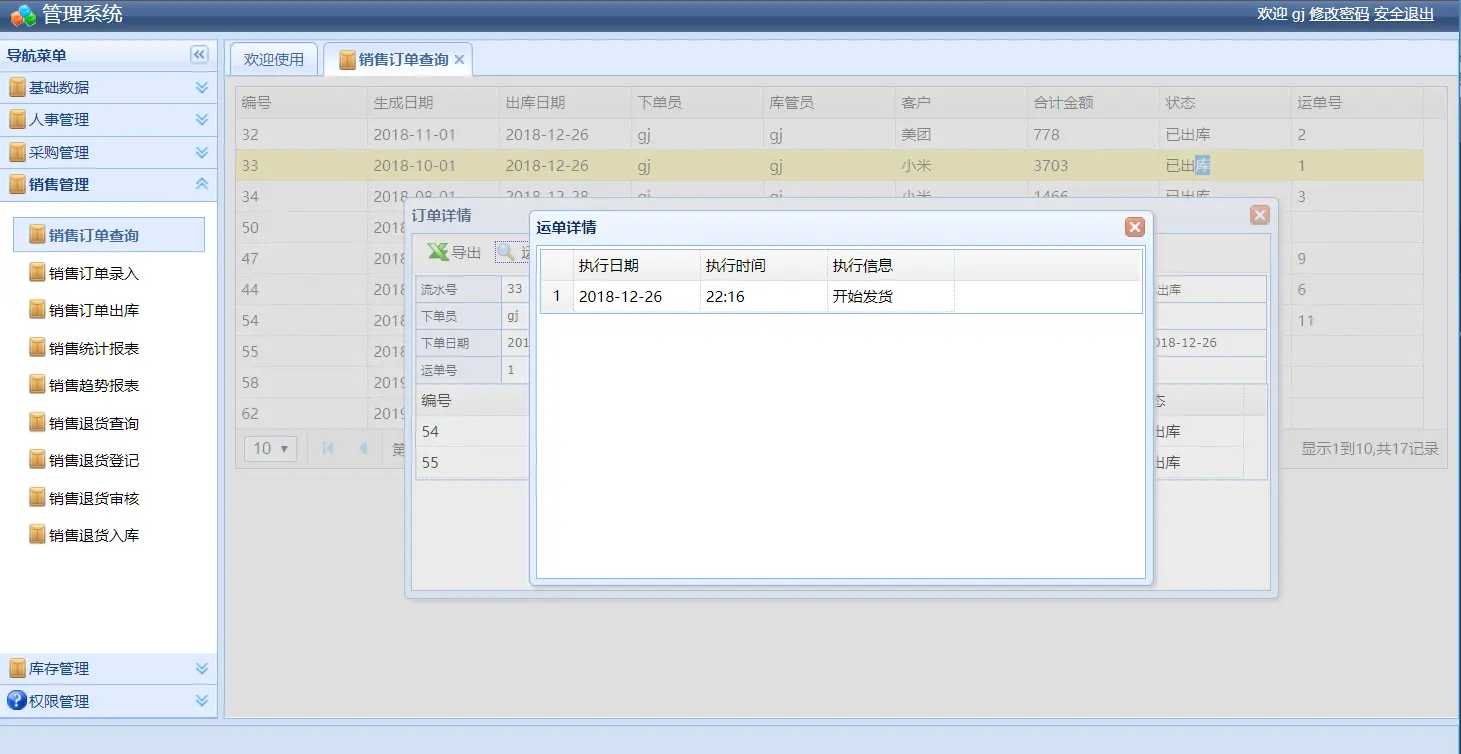Image resolution: width=1461 pixels, height=754 pixels.
Task: Click row 54 in 订单详情 item list
Action: (472, 431)
